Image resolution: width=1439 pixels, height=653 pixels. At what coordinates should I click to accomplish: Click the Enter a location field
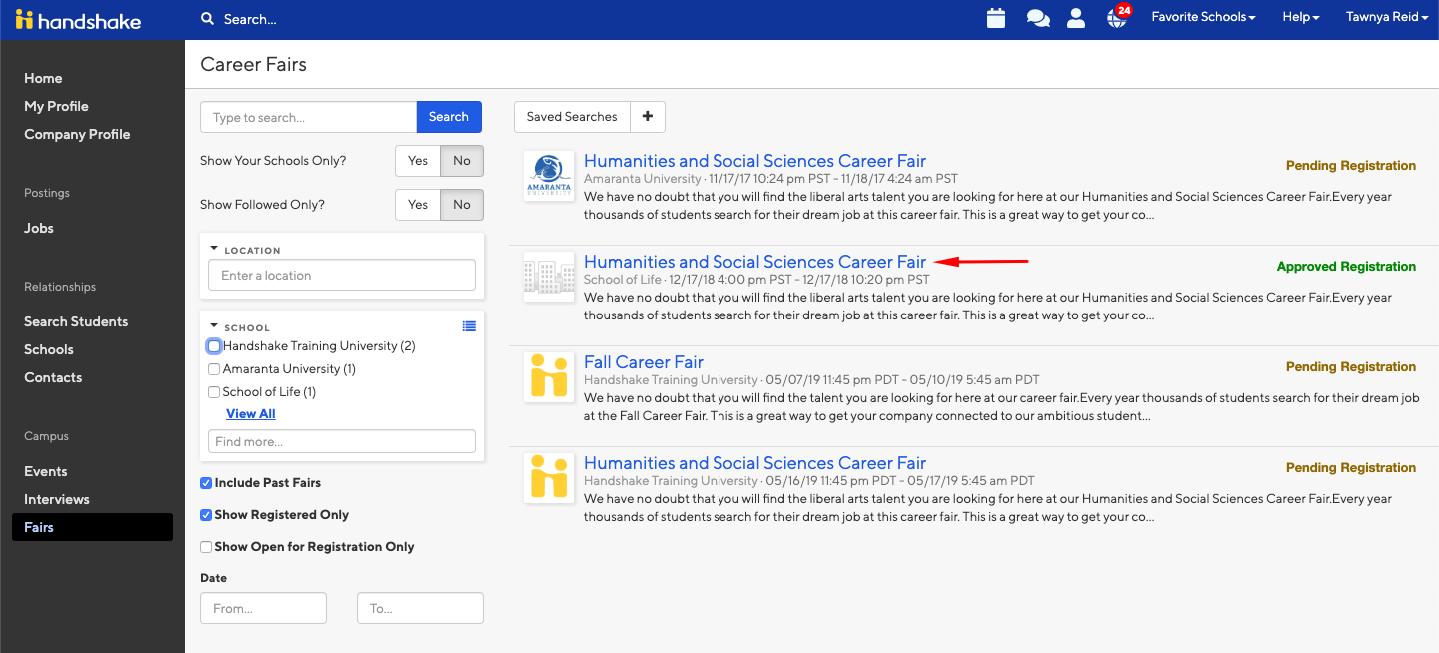(342, 276)
